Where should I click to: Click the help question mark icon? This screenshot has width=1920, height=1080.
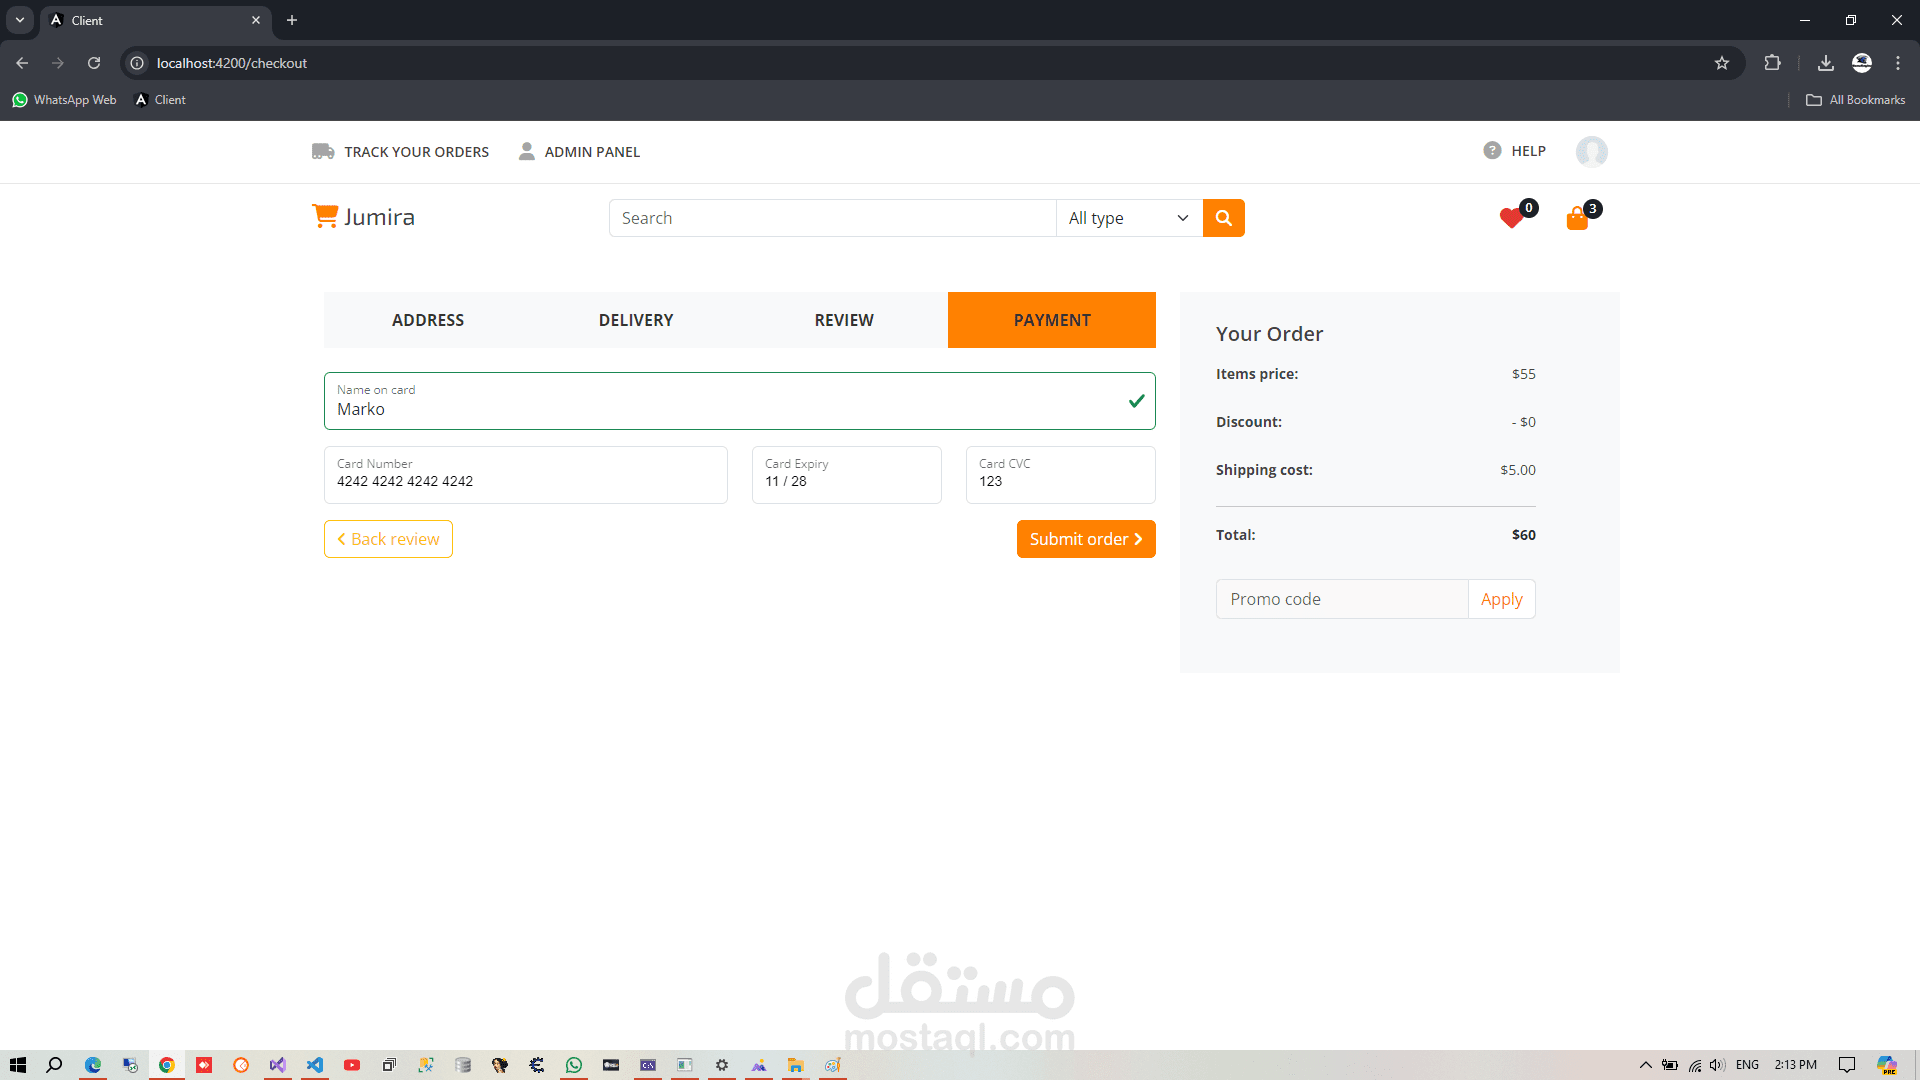pos(1492,151)
